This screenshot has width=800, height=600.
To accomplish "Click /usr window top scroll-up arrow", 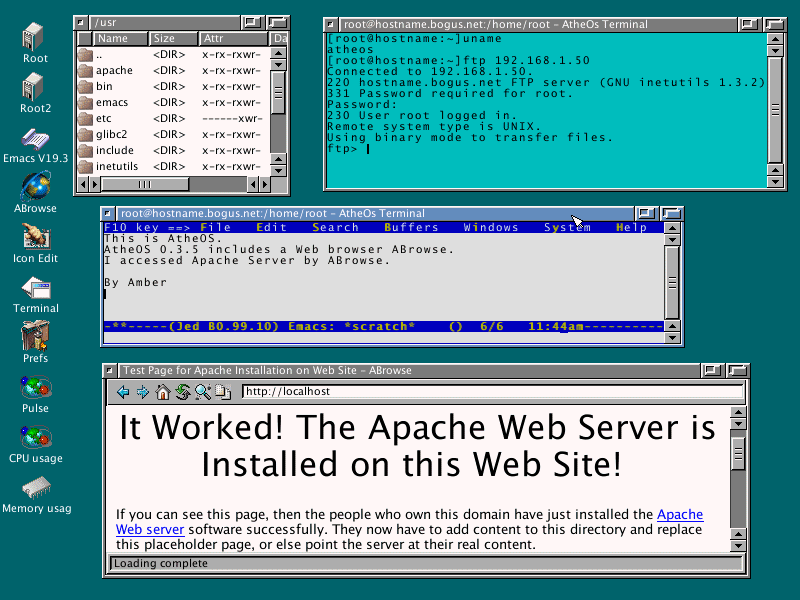I will (278, 53).
